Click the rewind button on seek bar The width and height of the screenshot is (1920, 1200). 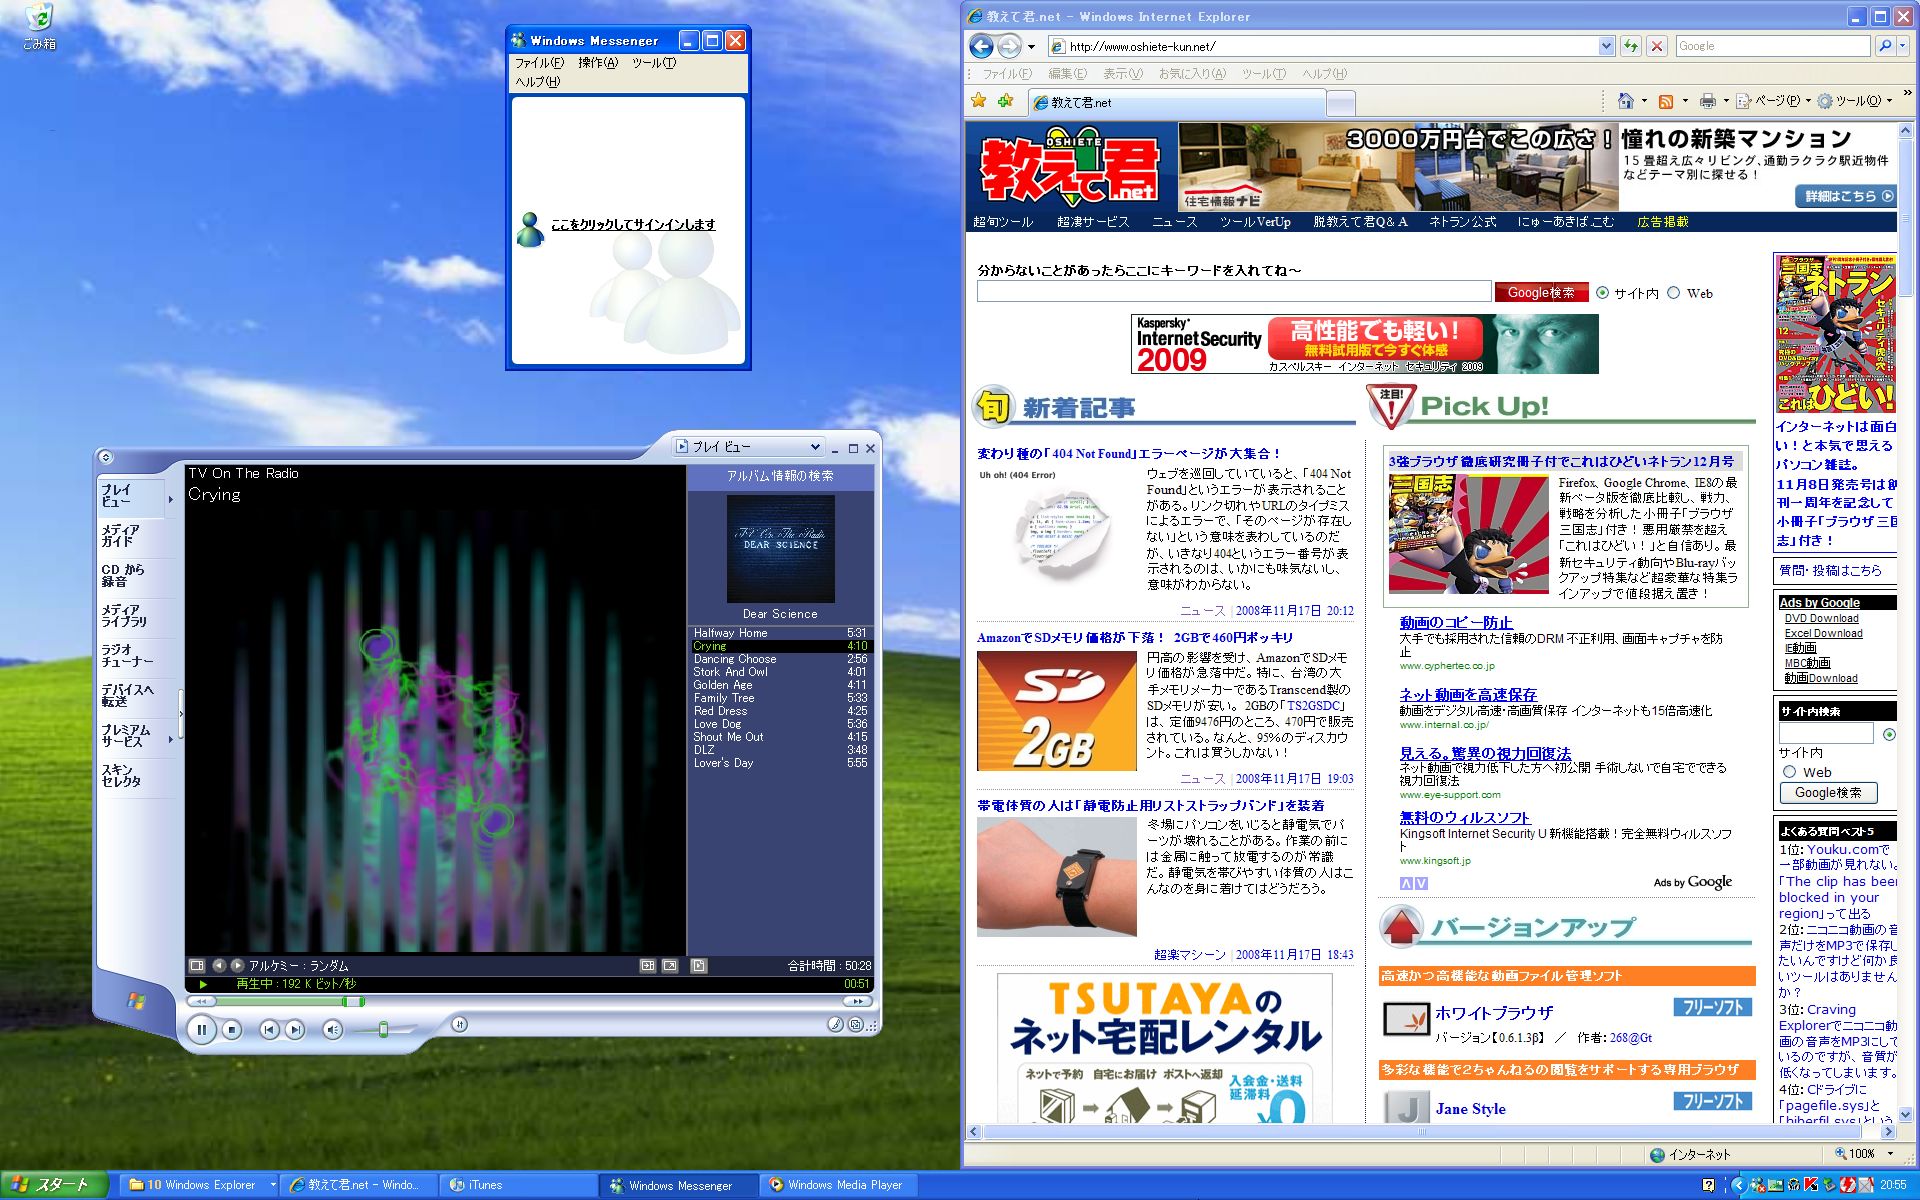click(x=202, y=1001)
